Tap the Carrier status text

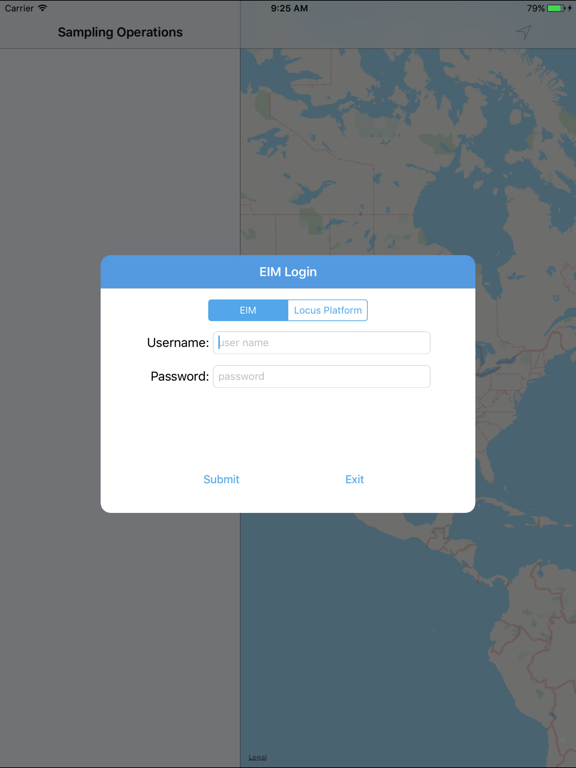pyautogui.click(x=19, y=8)
